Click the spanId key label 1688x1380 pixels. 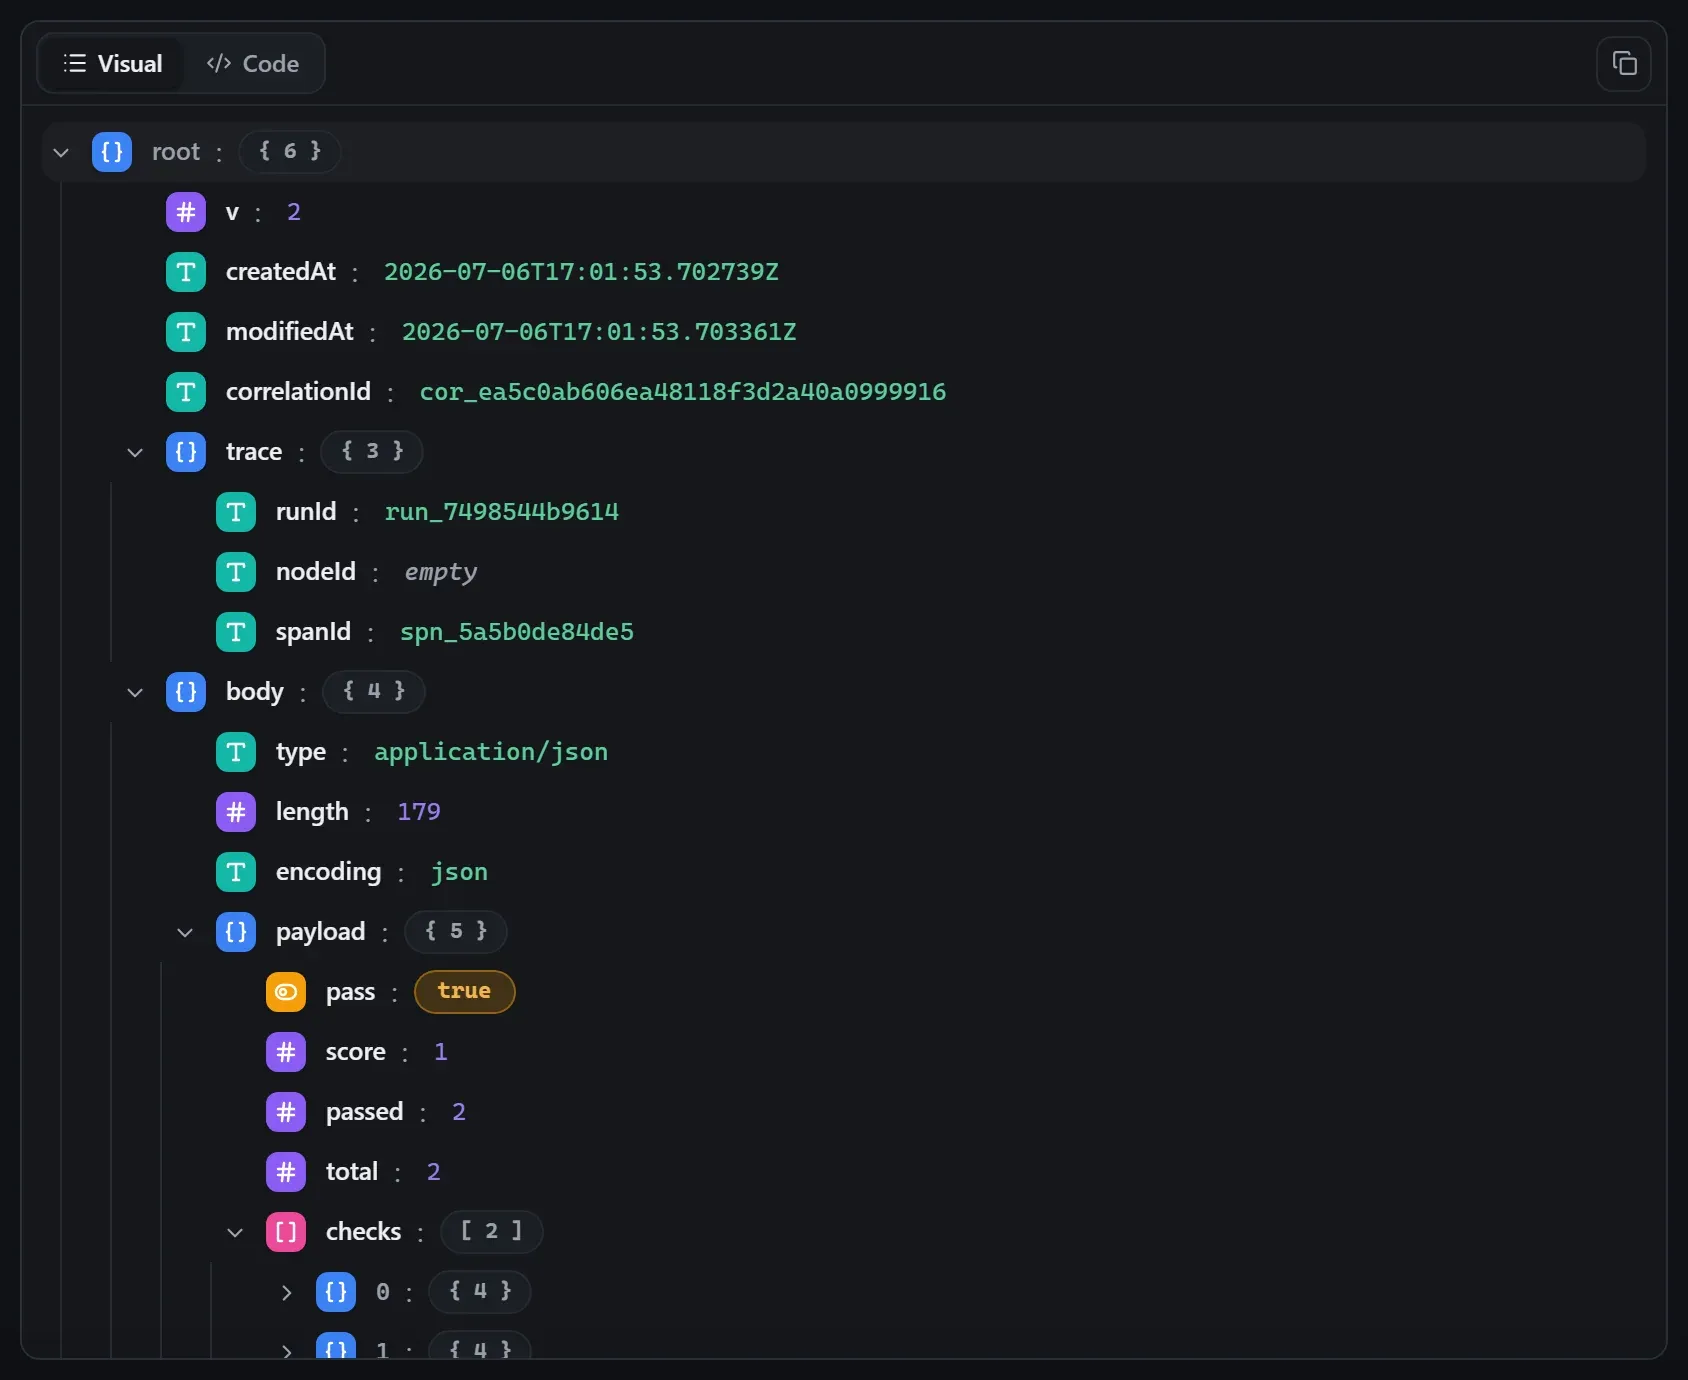[313, 632]
